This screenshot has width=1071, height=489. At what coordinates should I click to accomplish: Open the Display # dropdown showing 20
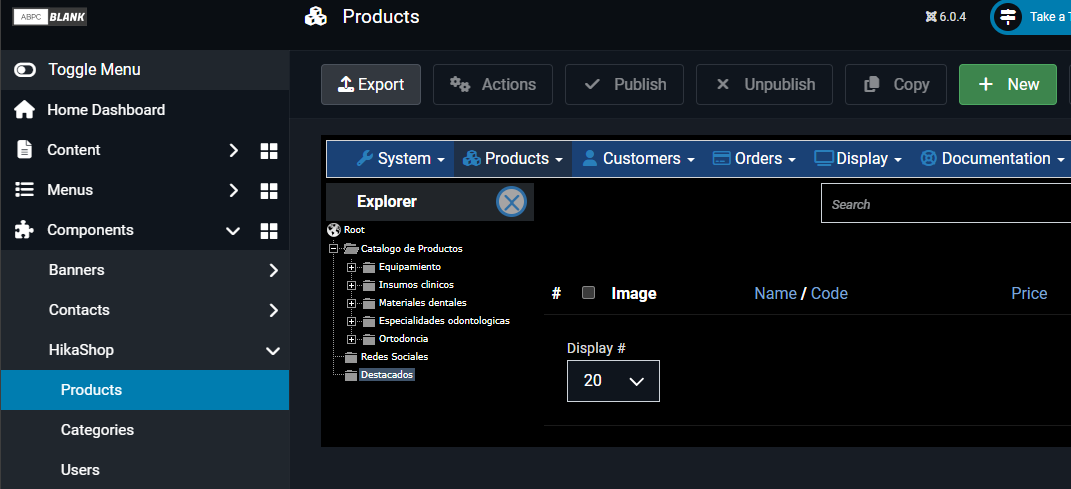pyautogui.click(x=613, y=381)
